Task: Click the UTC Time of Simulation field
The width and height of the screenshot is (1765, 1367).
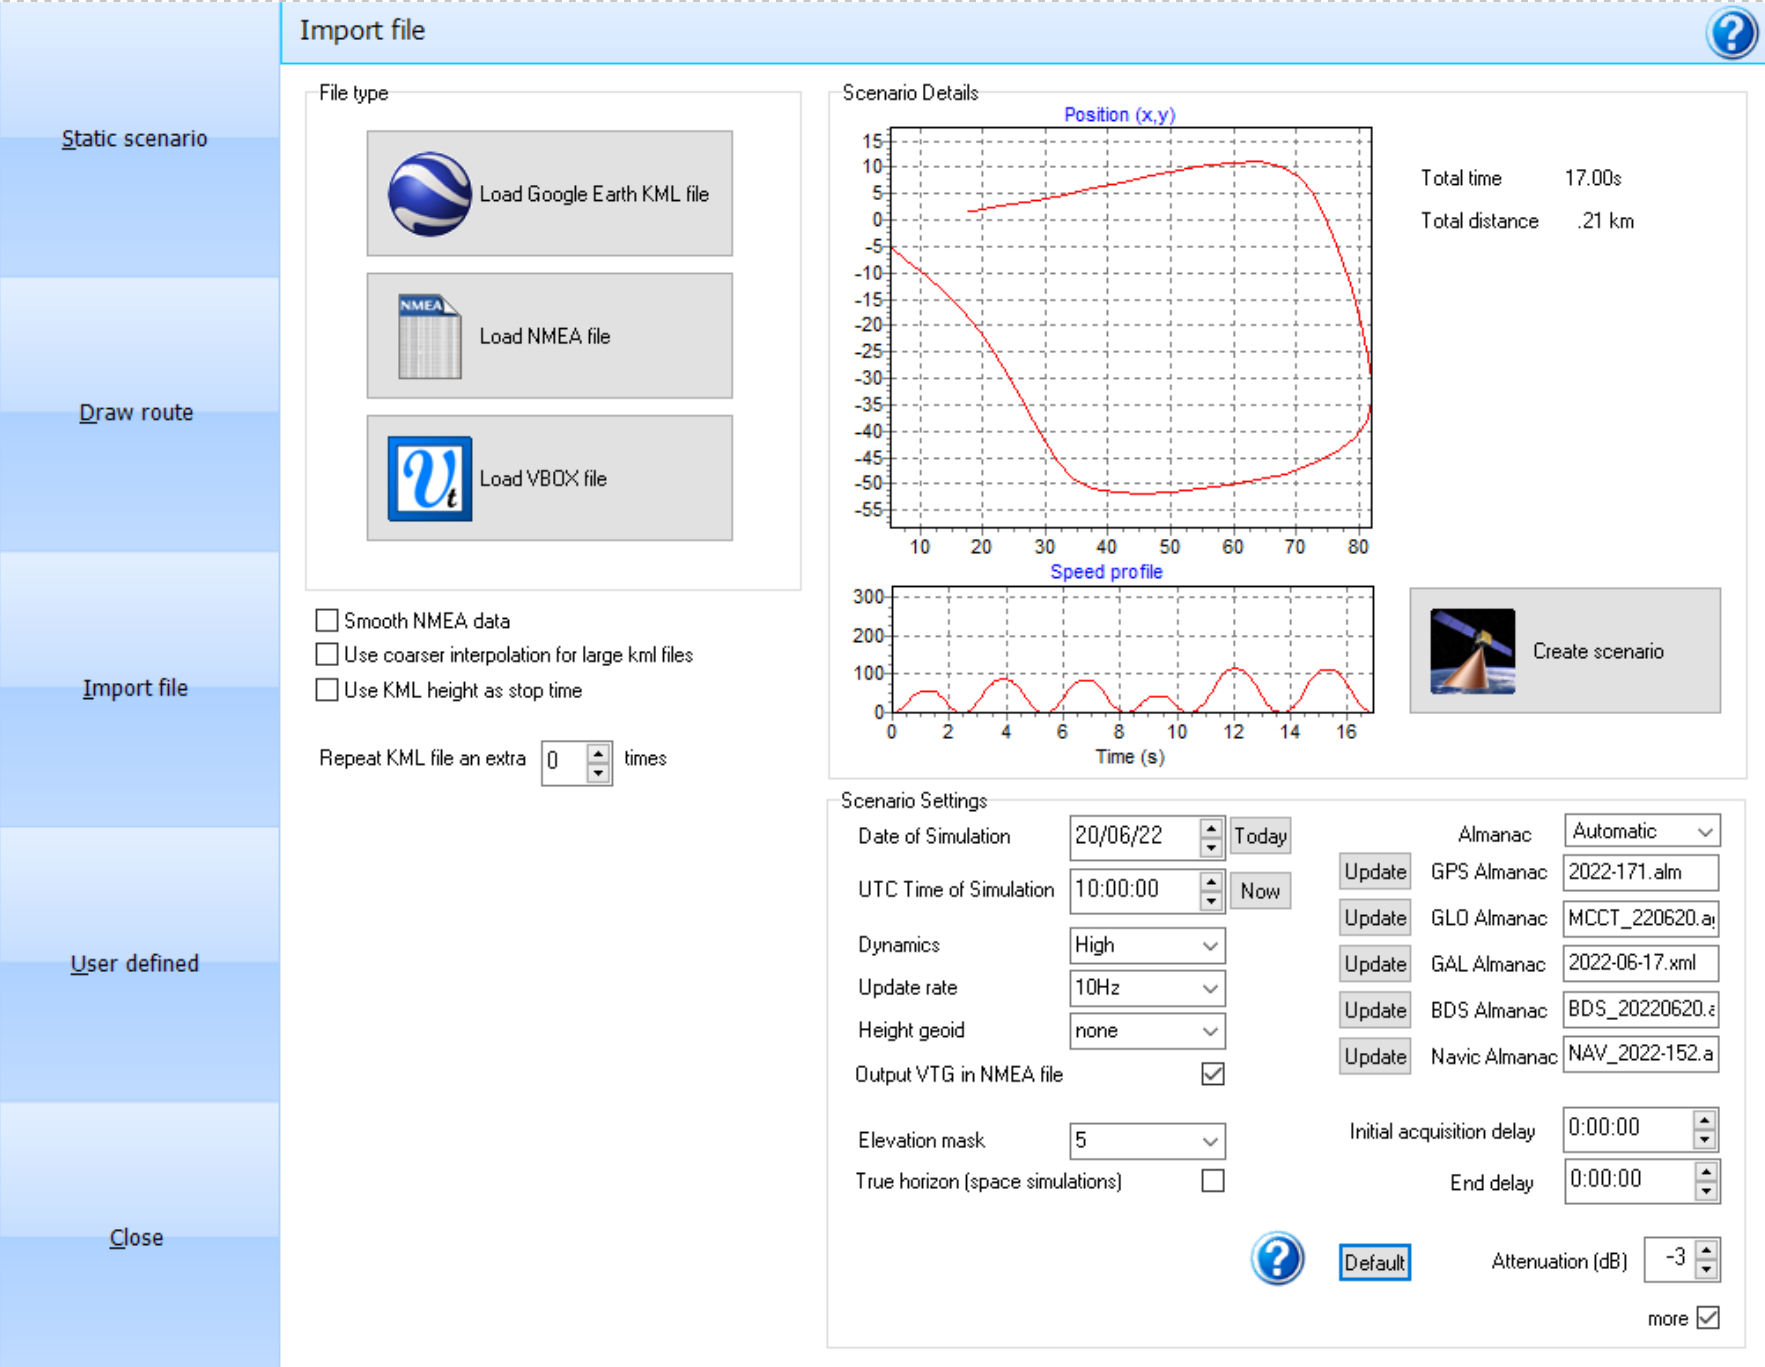Action: 1135,891
